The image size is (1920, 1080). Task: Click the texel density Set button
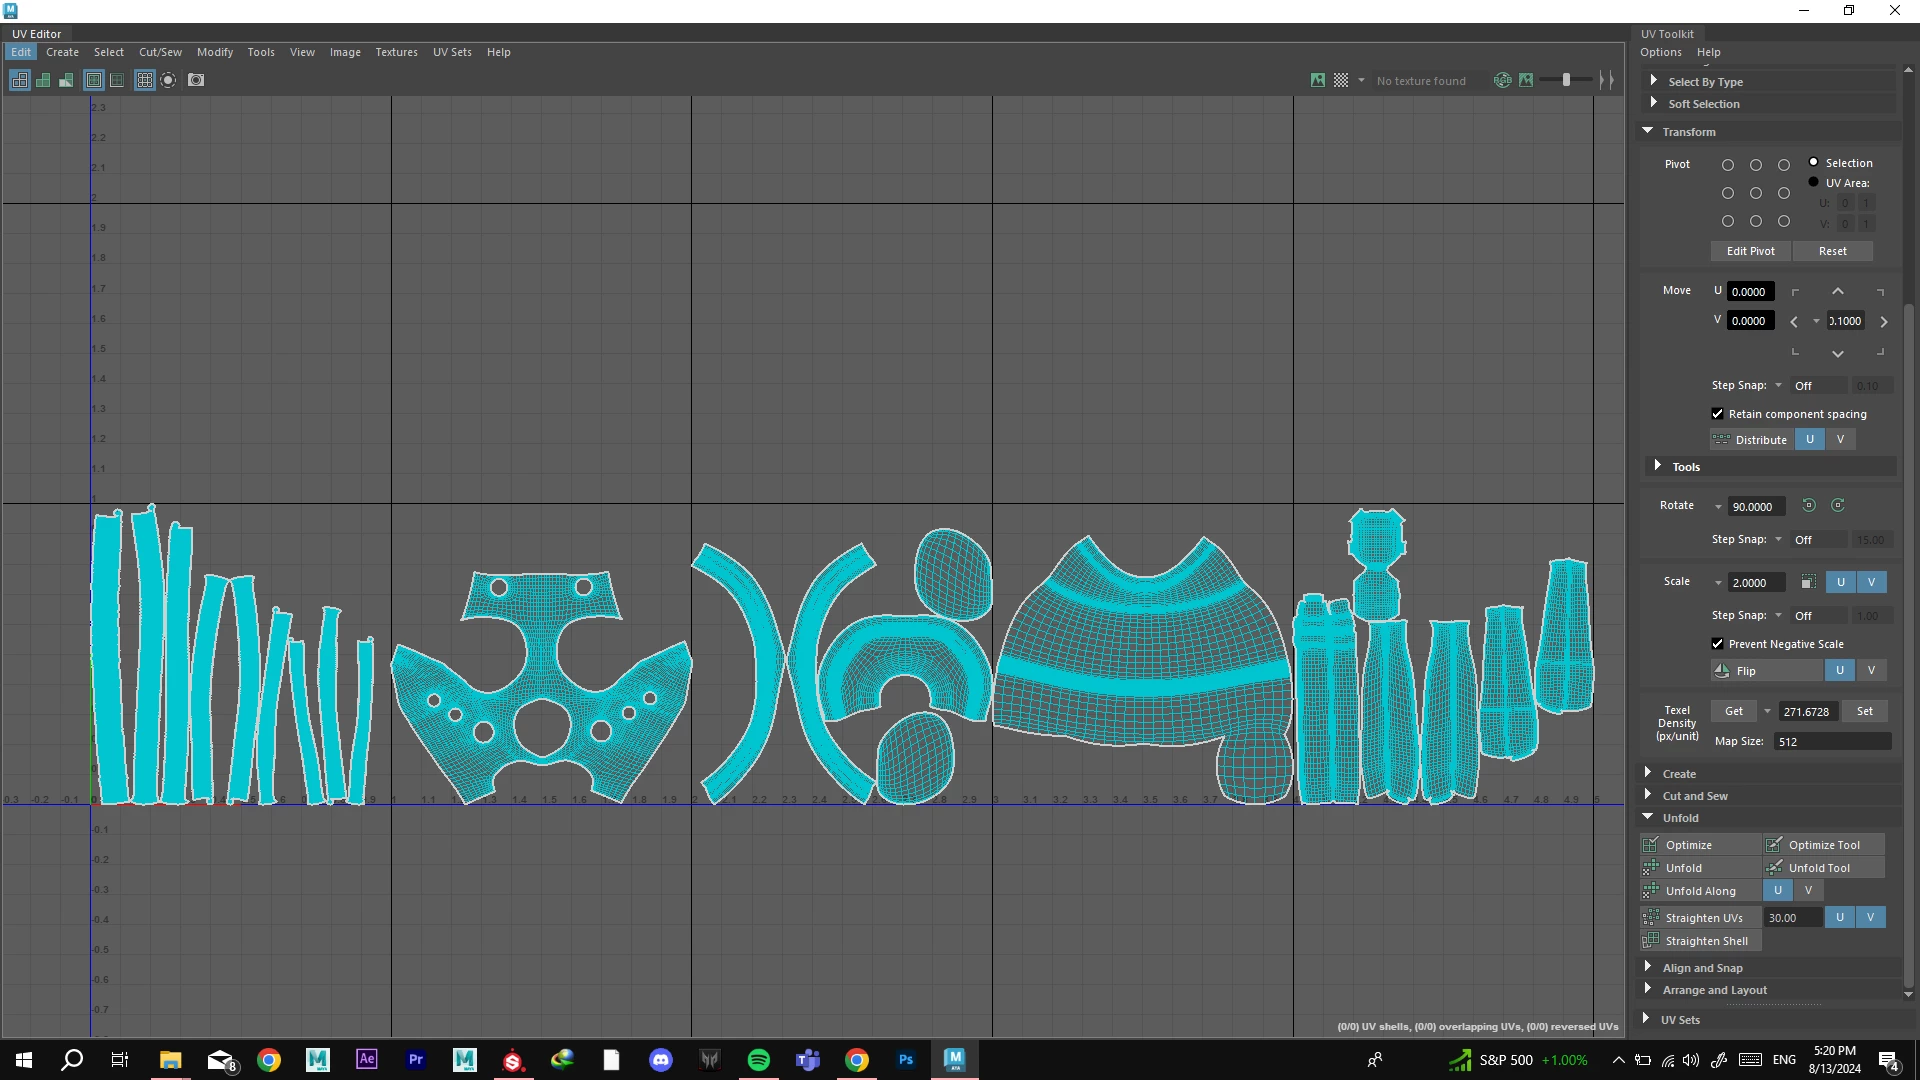tap(1864, 711)
